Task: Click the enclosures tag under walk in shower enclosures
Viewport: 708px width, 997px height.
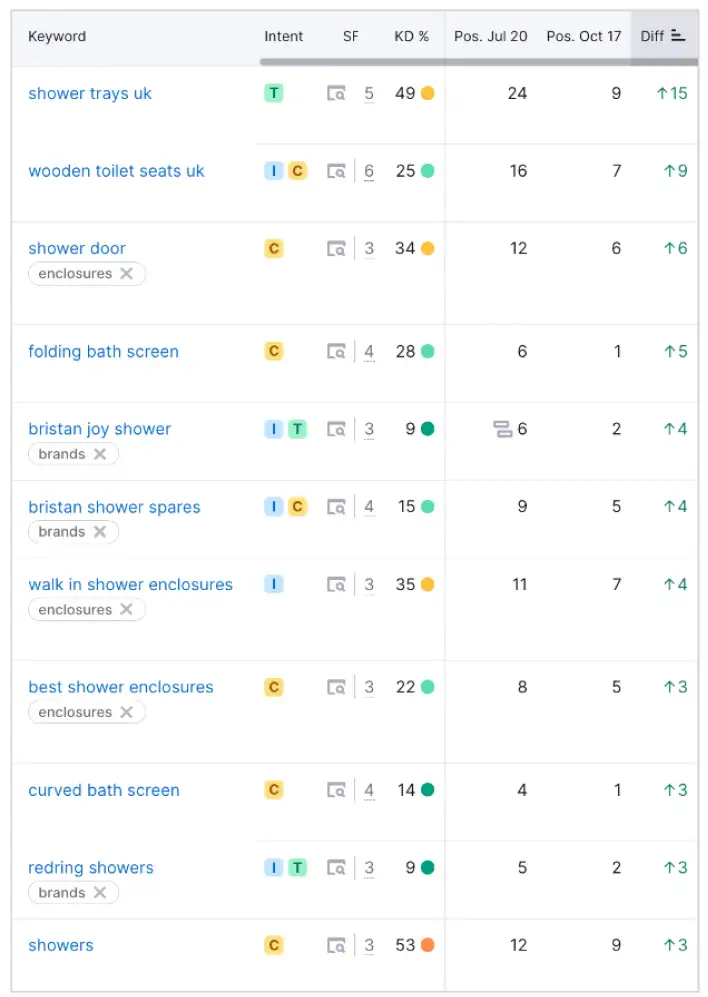Action: 75,610
